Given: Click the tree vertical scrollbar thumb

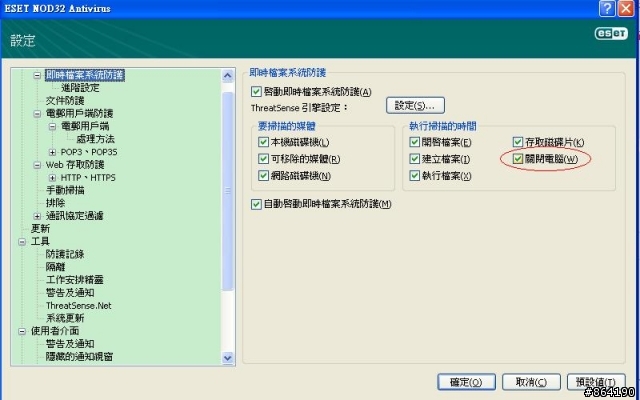Looking at the screenshot, I should coord(228,191).
